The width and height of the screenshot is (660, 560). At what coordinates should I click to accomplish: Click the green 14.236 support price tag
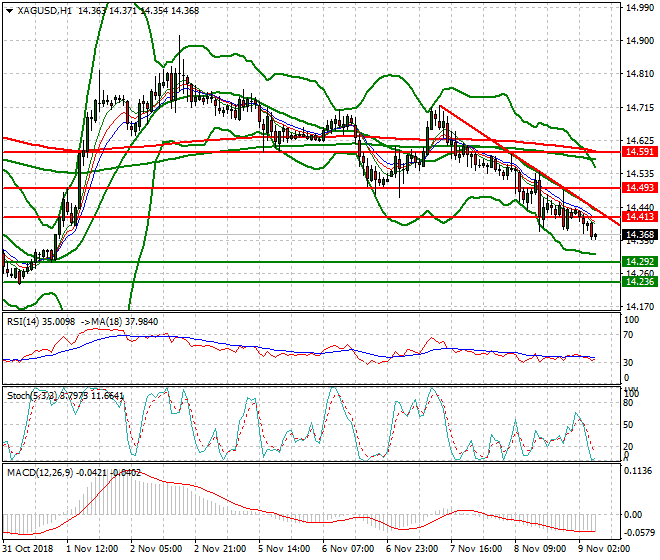point(637,281)
